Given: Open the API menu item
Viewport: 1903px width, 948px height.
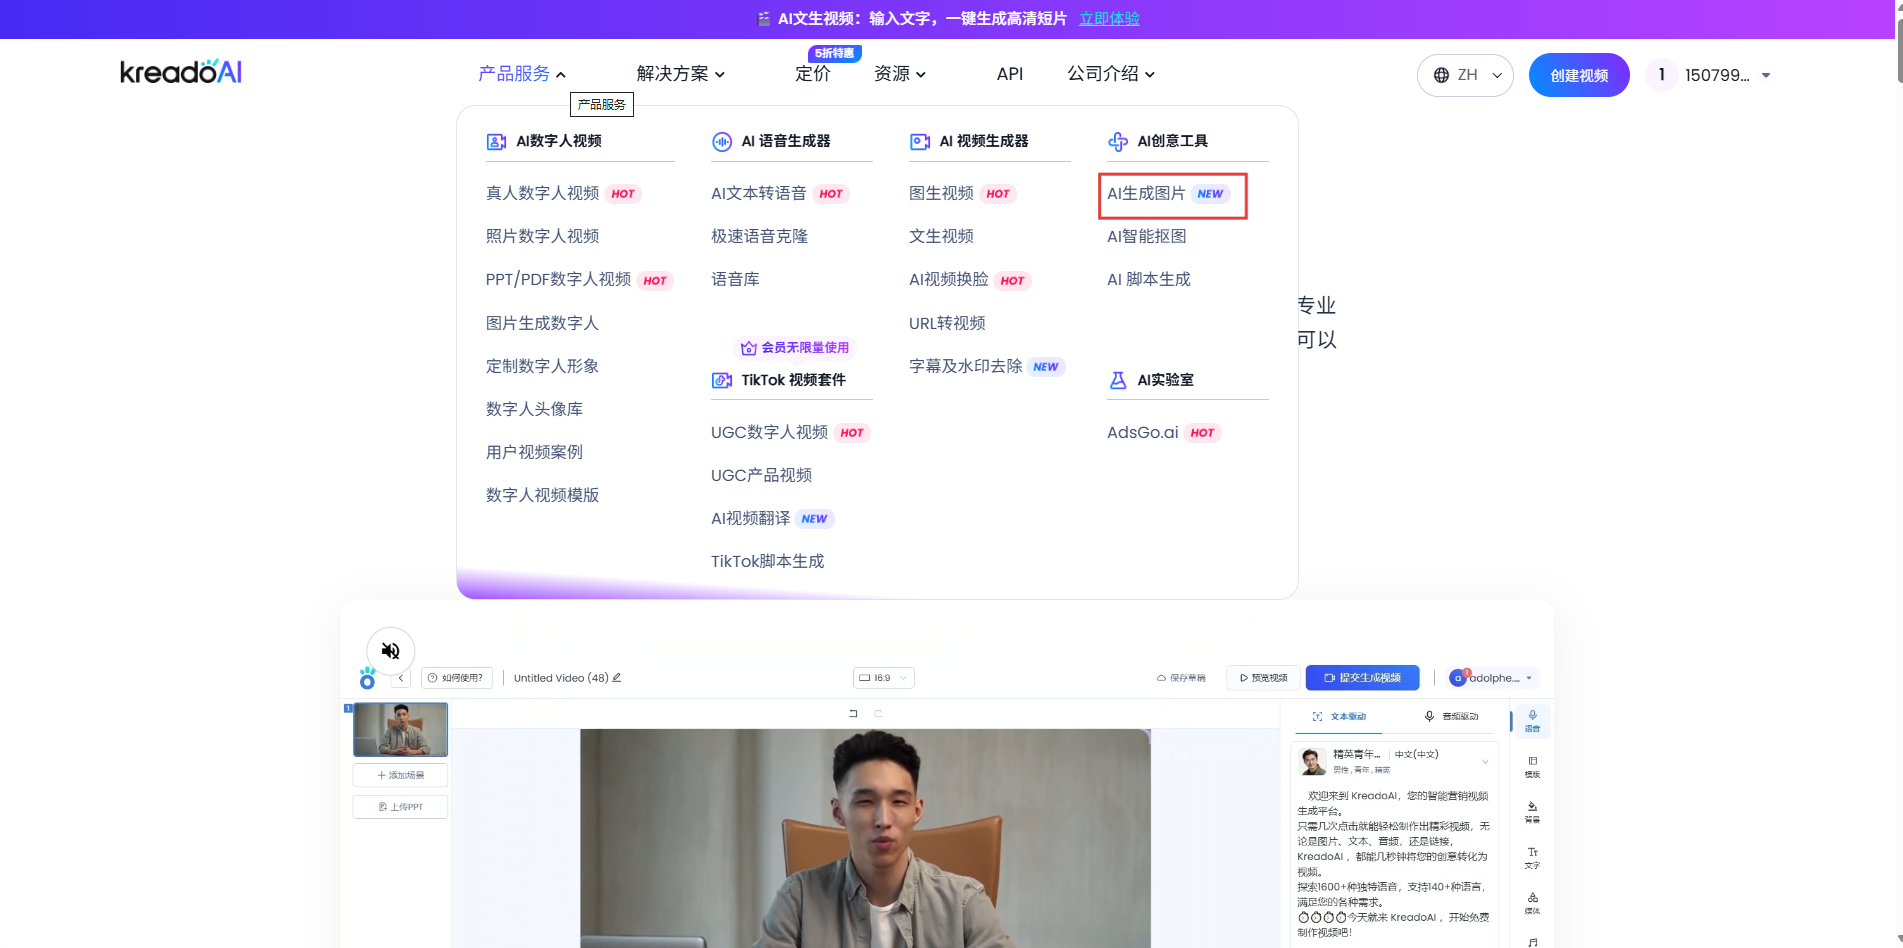Looking at the screenshot, I should (1009, 74).
